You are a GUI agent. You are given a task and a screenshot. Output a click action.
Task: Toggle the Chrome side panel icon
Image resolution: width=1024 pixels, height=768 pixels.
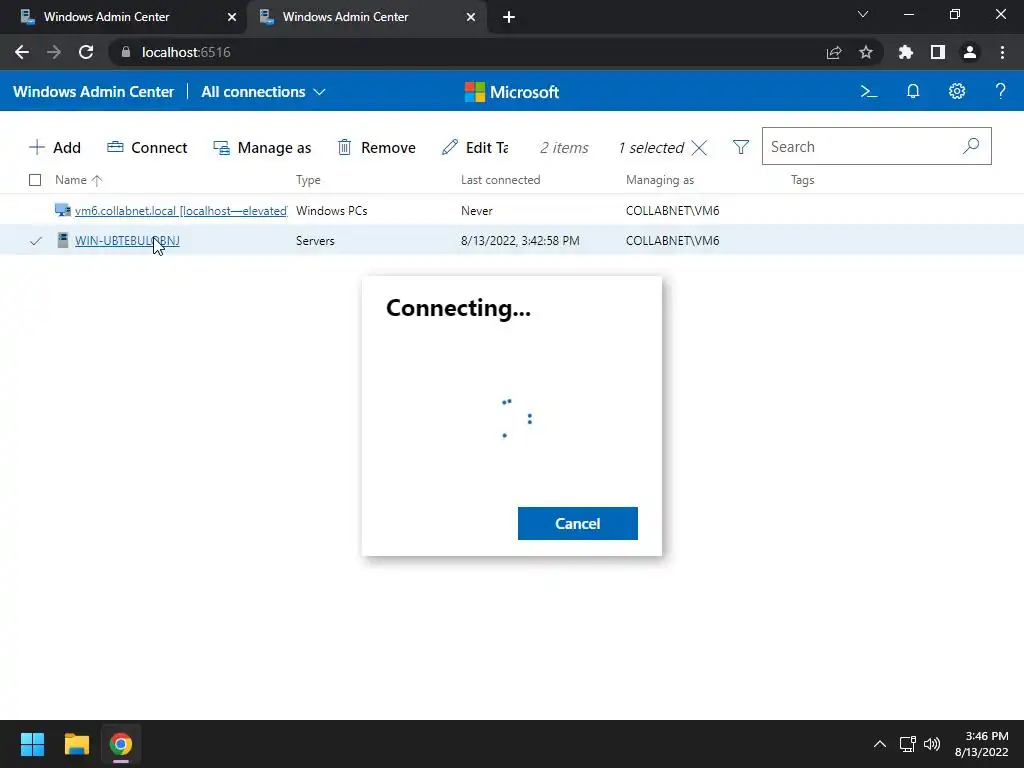[x=938, y=52]
